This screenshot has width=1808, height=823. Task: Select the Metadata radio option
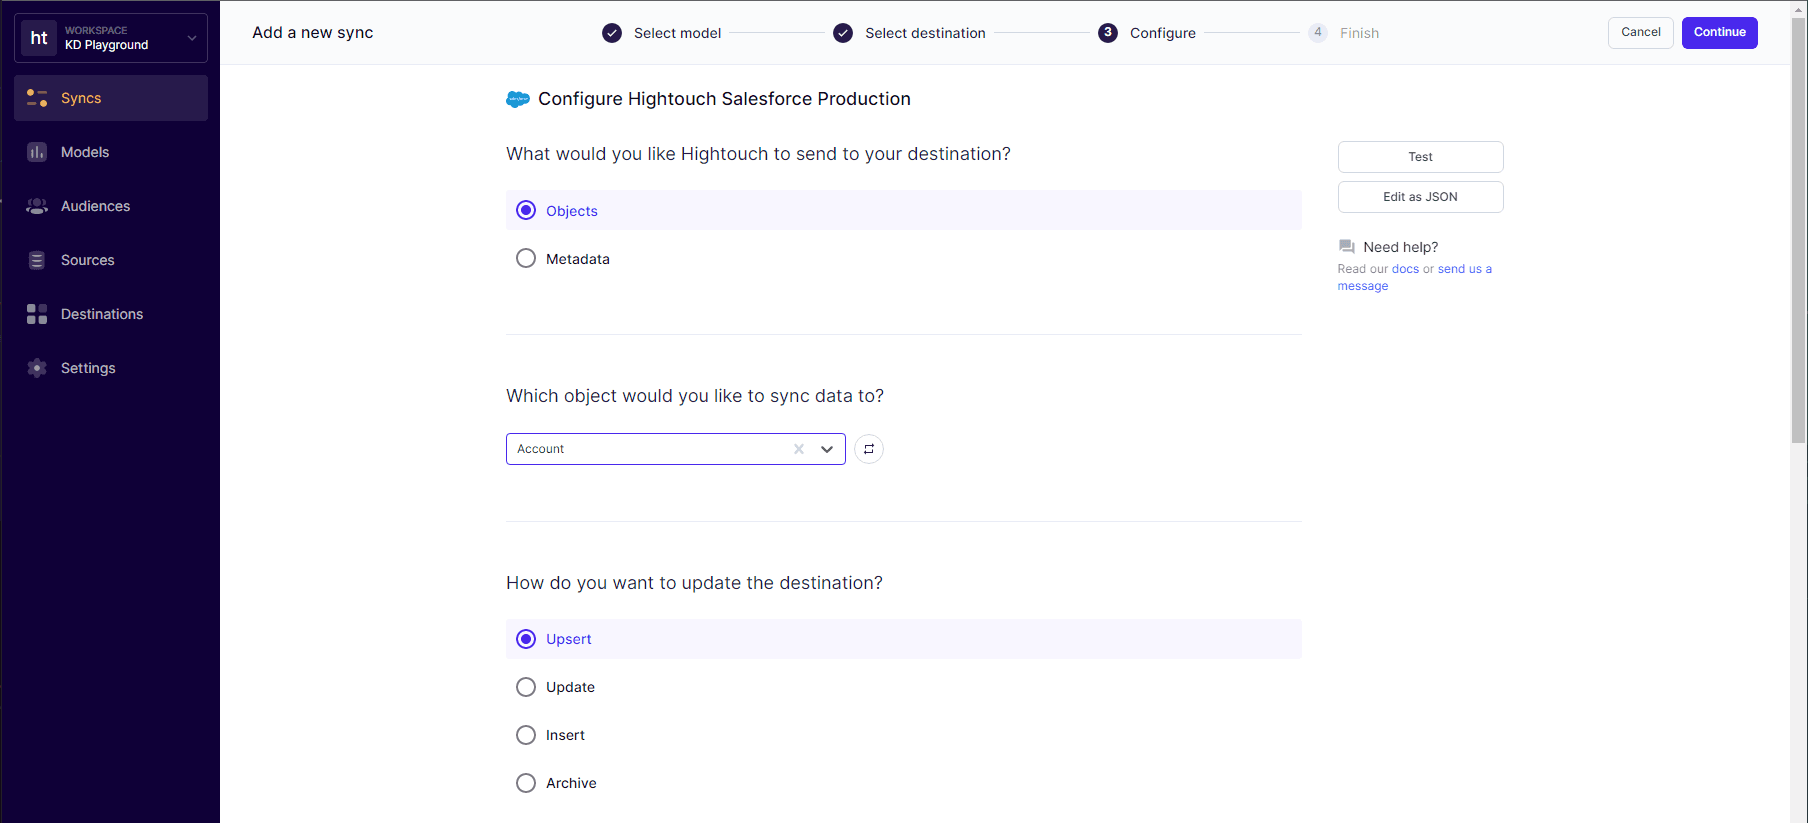526,259
